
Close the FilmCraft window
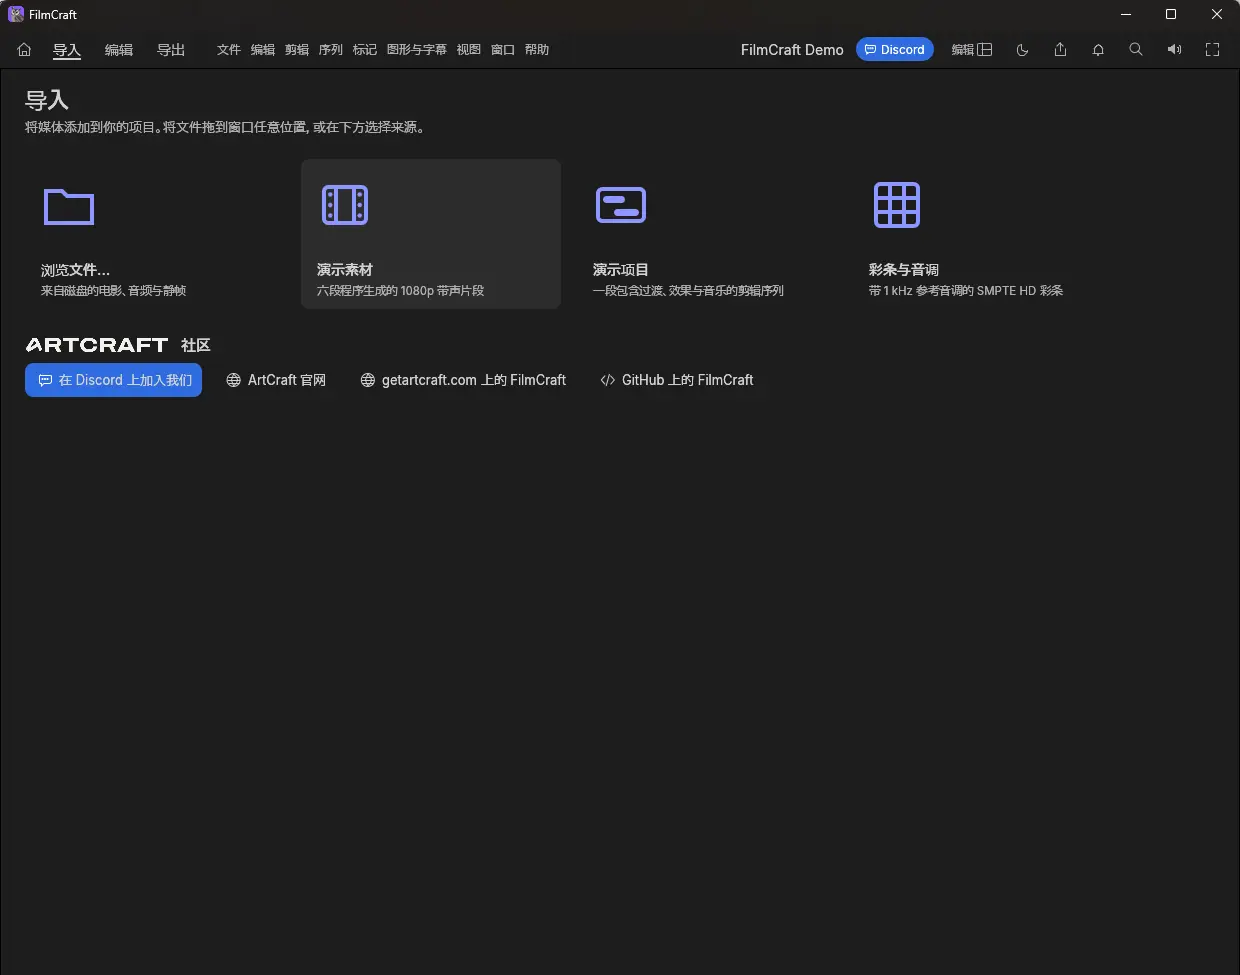click(x=1217, y=14)
